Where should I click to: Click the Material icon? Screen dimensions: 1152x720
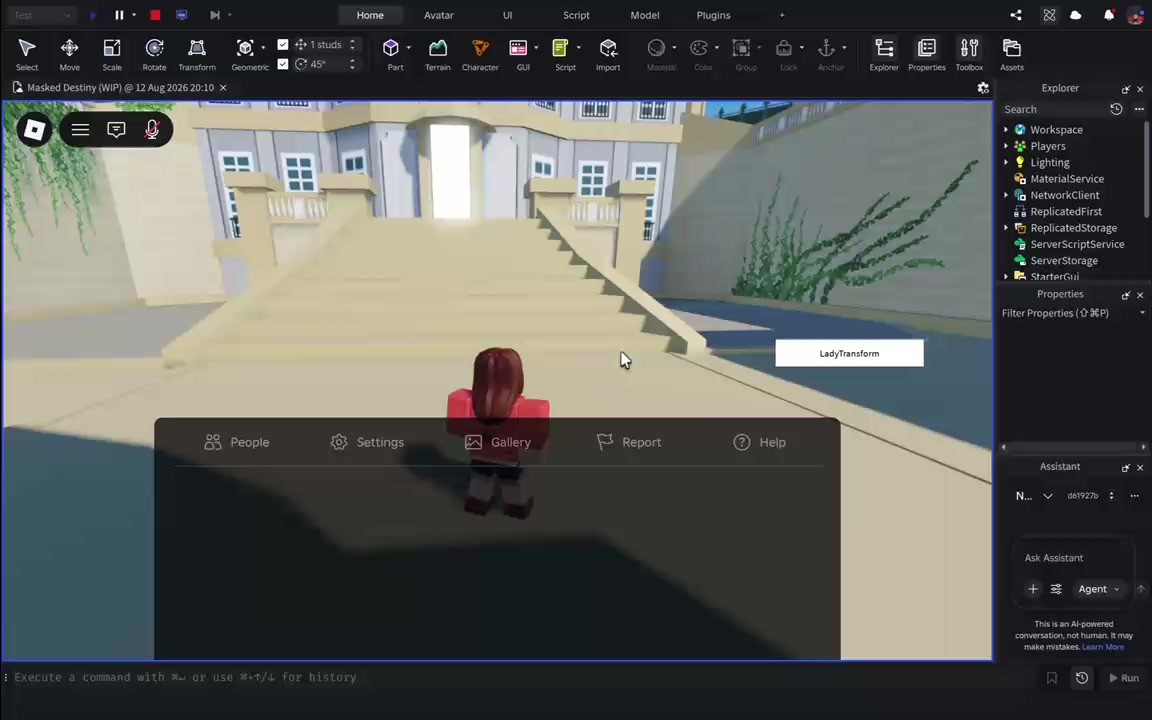pos(656,48)
